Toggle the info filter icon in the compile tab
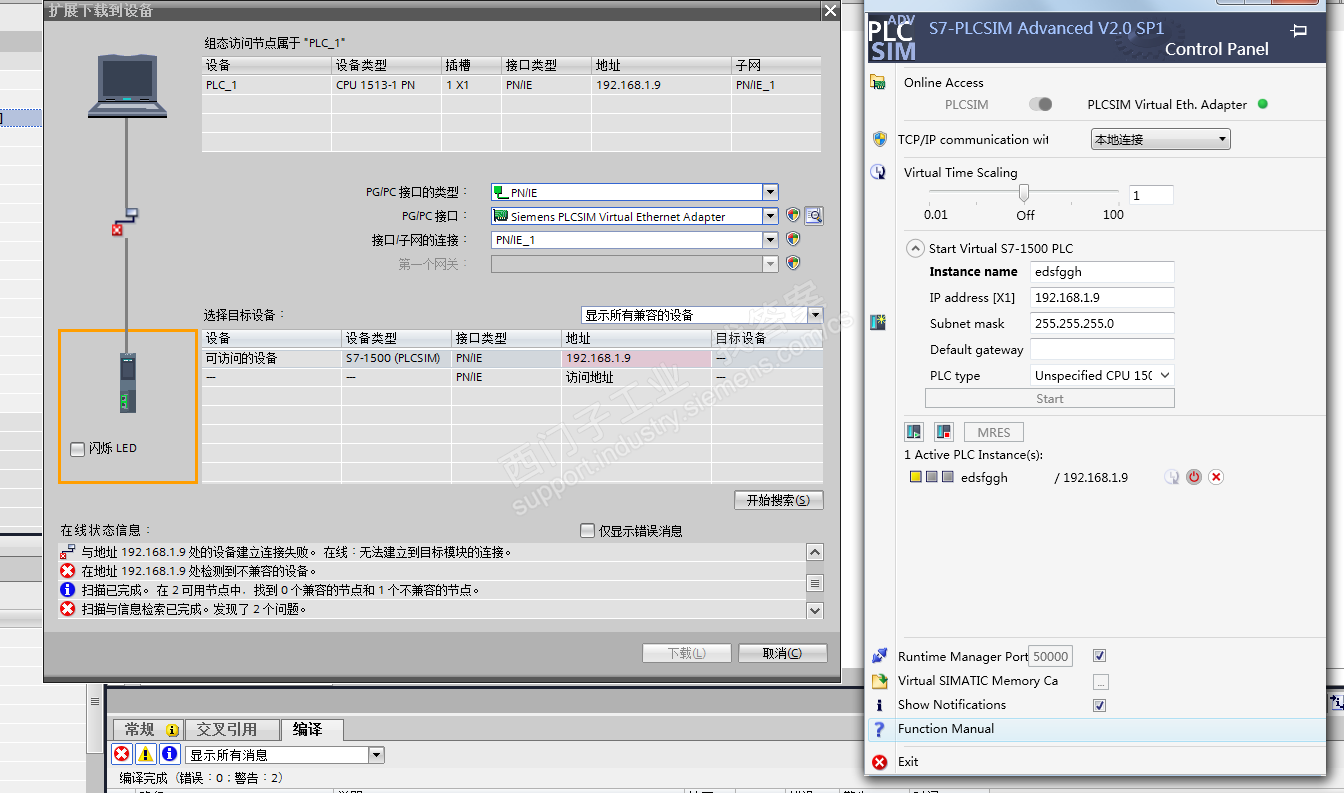The image size is (1344, 793). coord(170,755)
